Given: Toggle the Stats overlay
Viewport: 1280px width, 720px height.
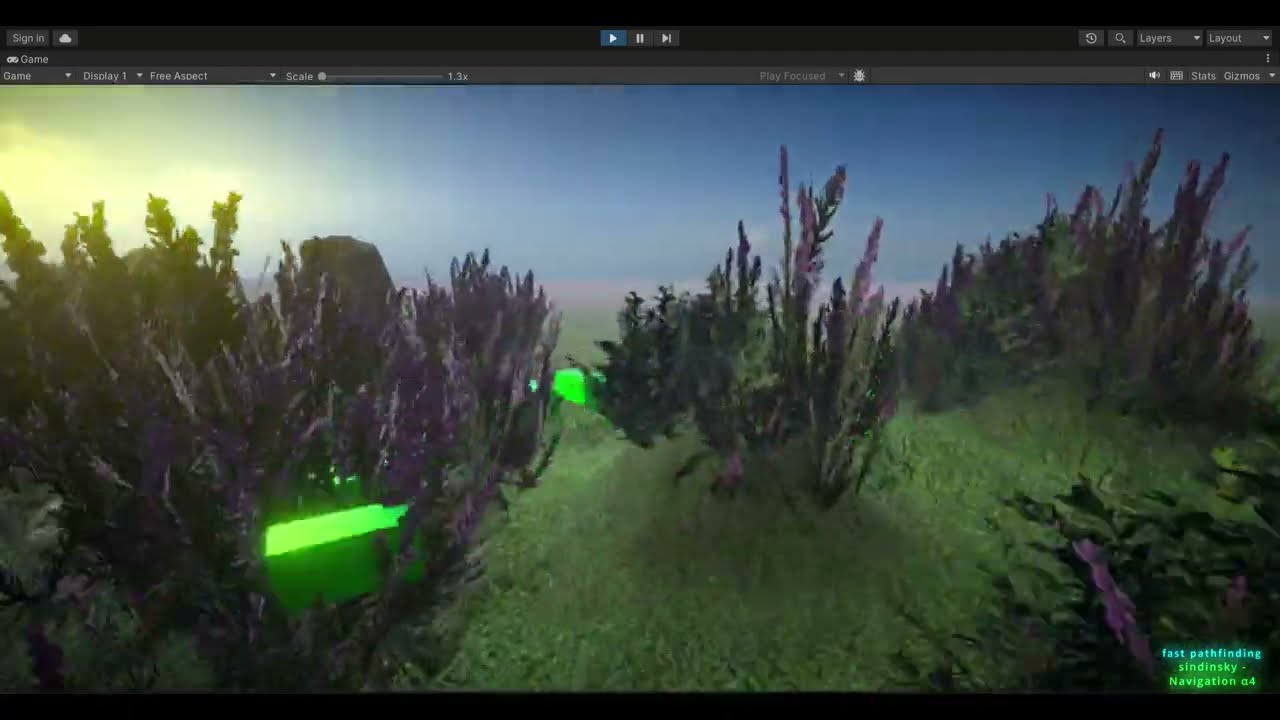Looking at the screenshot, I should tap(1203, 76).
